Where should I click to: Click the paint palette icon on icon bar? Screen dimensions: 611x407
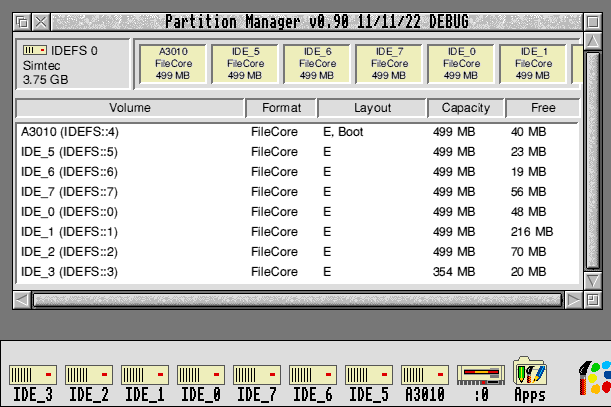[595, 377]
